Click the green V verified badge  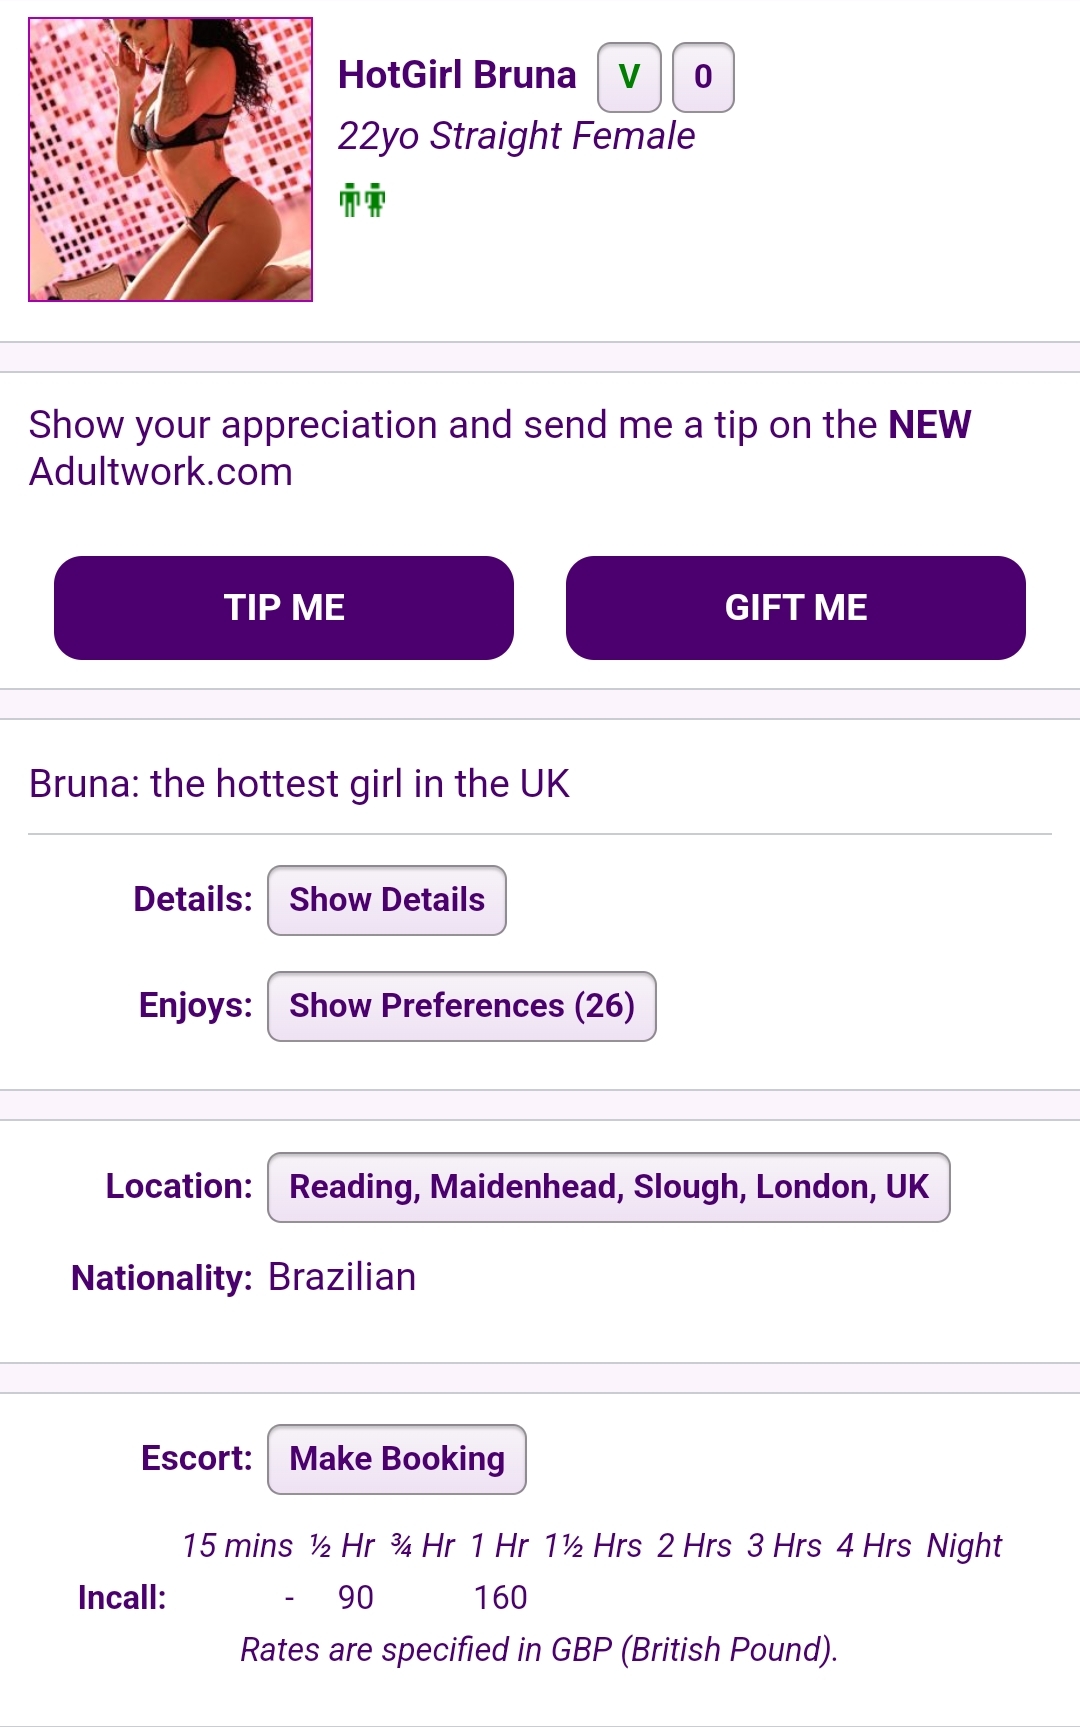(x=629, y=77)
